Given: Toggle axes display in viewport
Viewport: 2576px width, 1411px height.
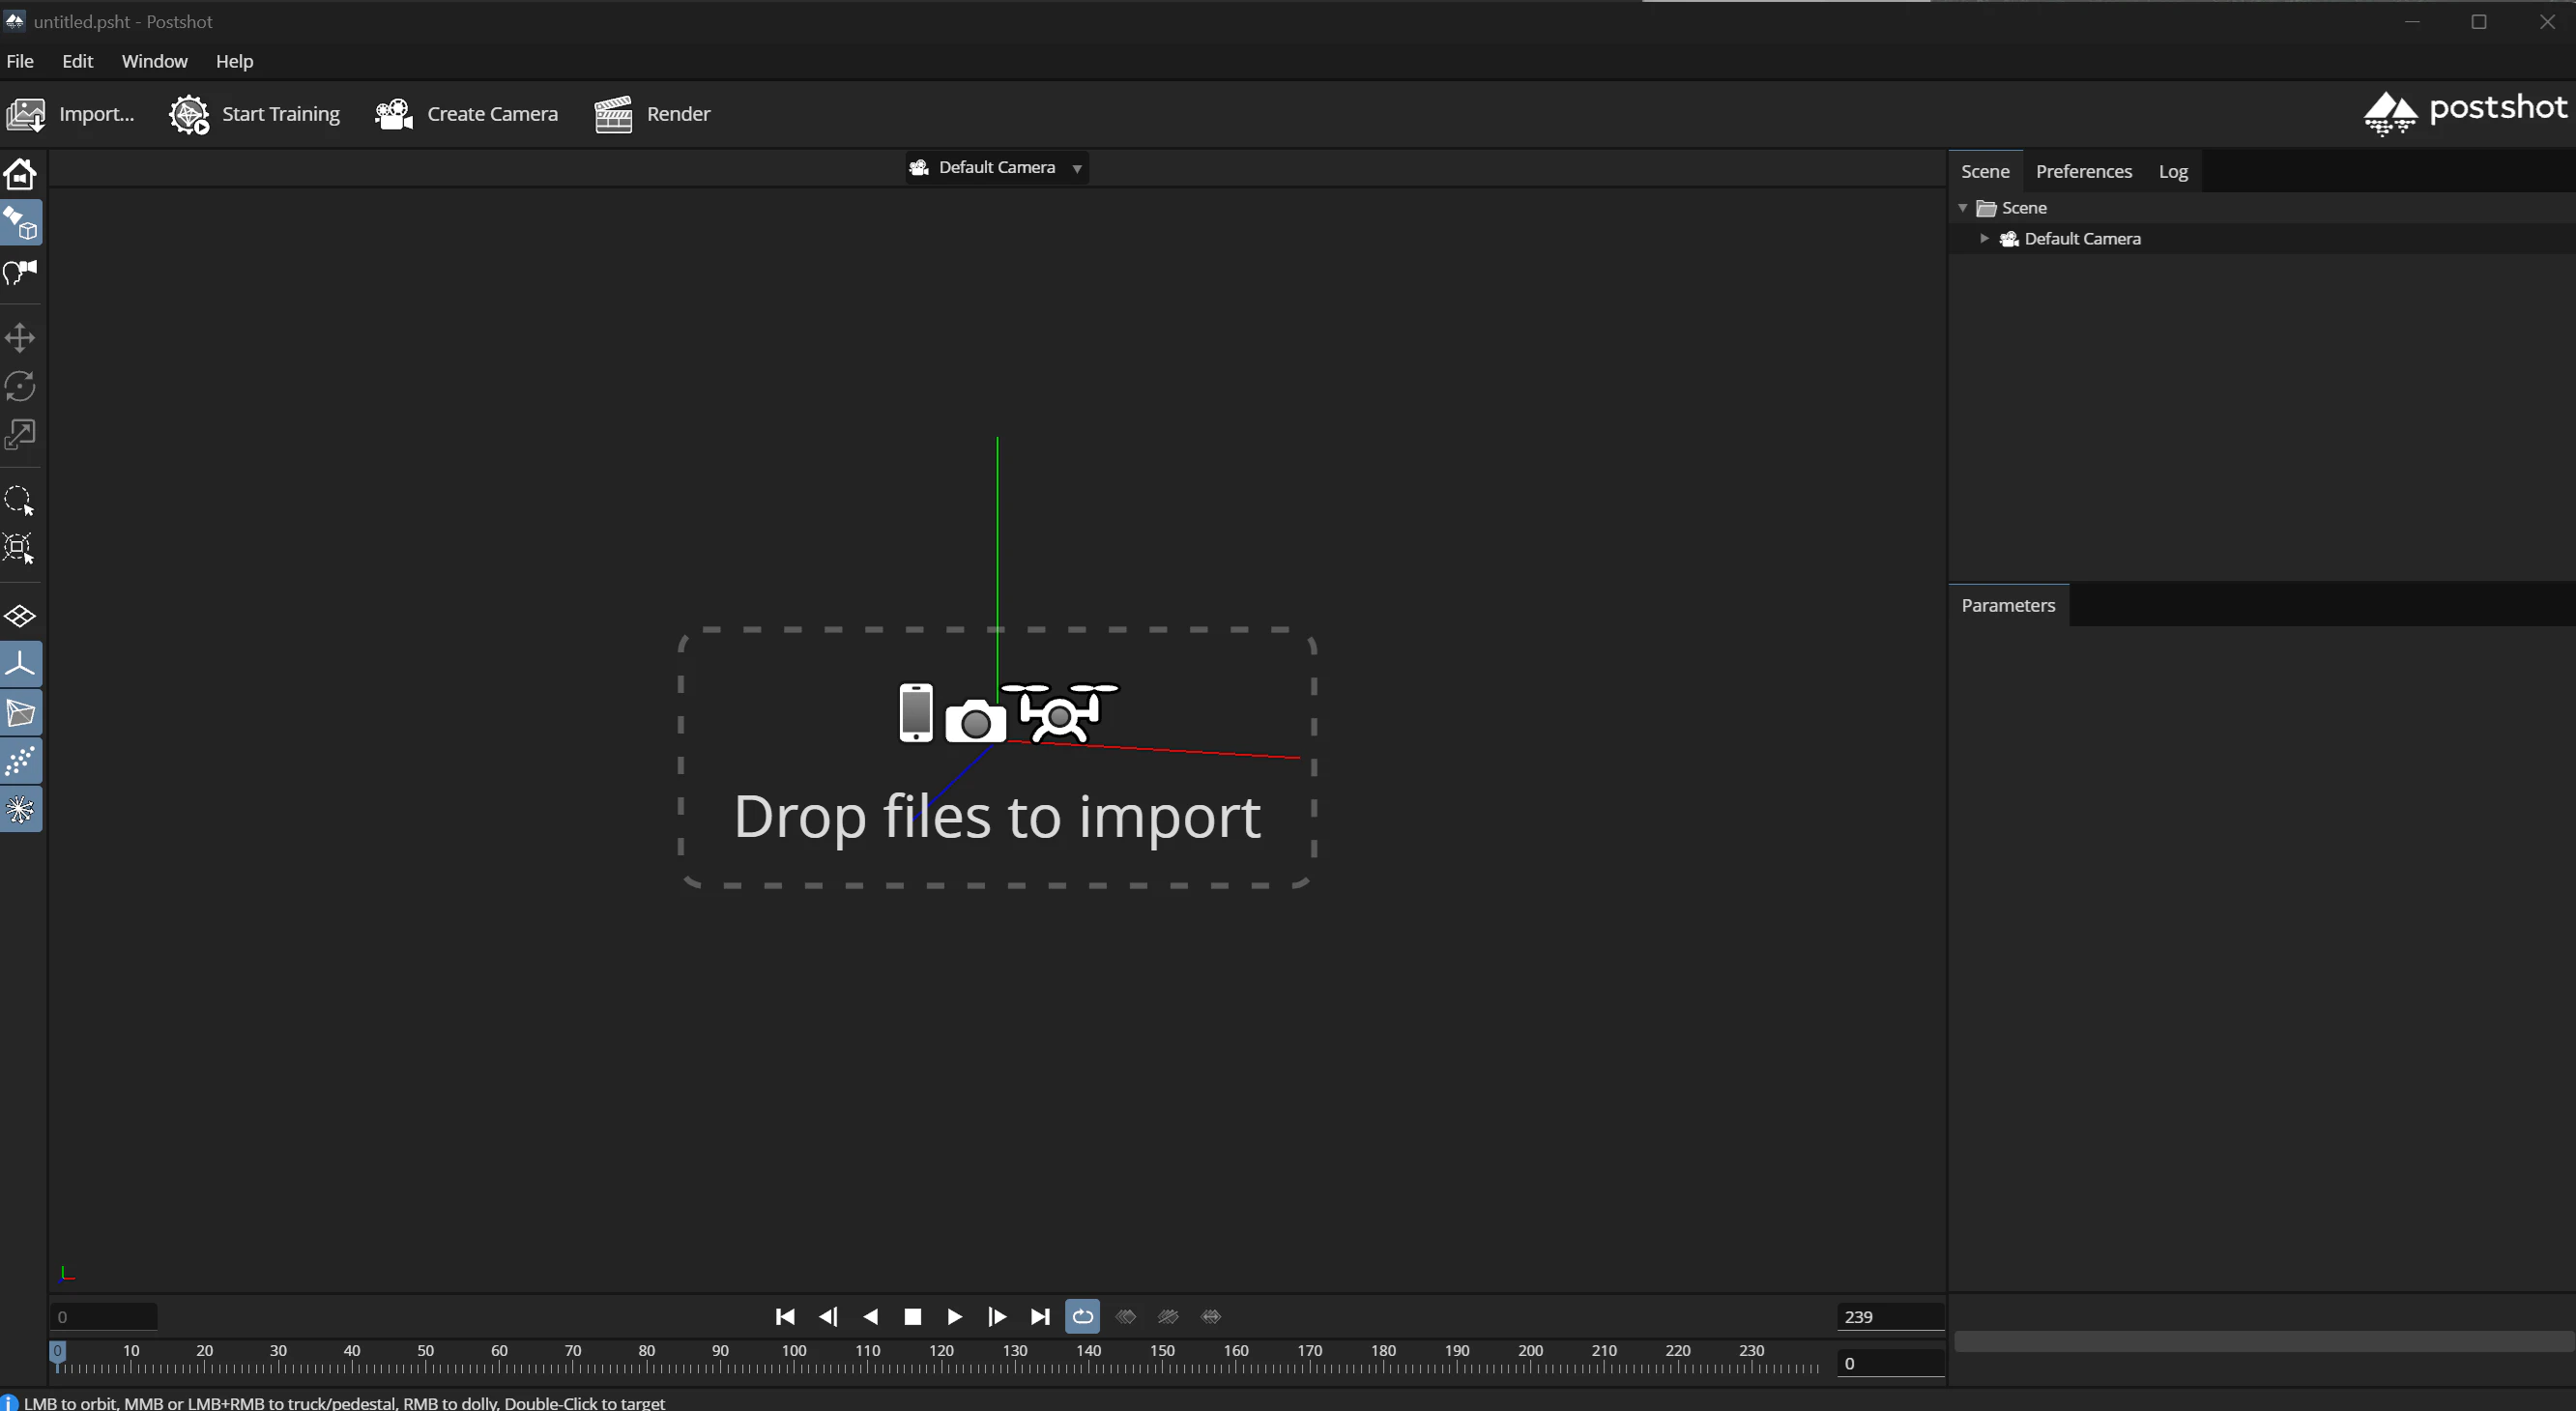Looking at the screenshot, I should (x=20, y=664).
